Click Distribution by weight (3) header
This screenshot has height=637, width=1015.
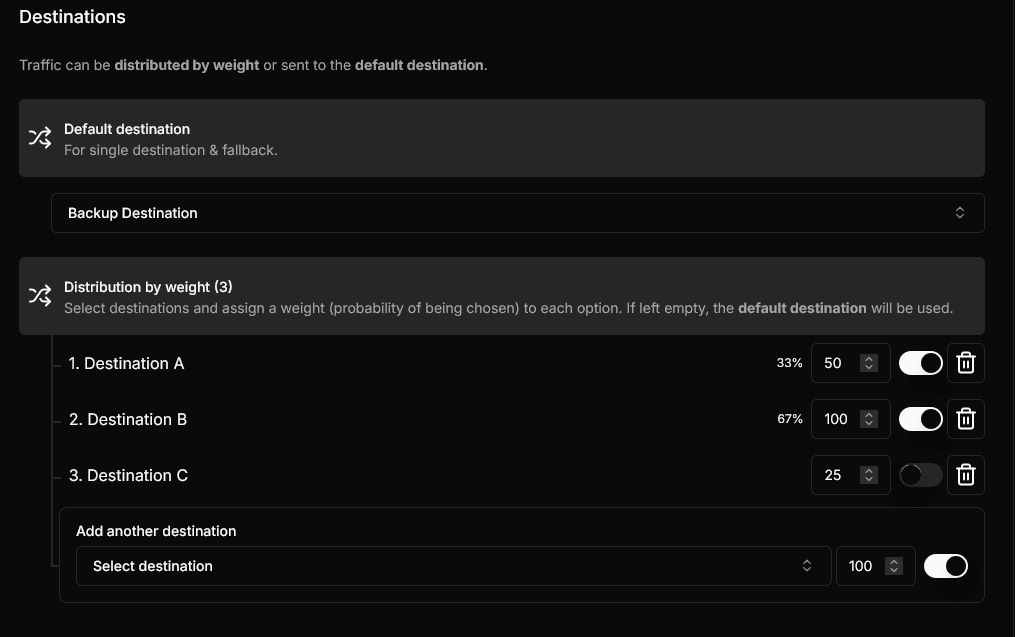[500, 296]
